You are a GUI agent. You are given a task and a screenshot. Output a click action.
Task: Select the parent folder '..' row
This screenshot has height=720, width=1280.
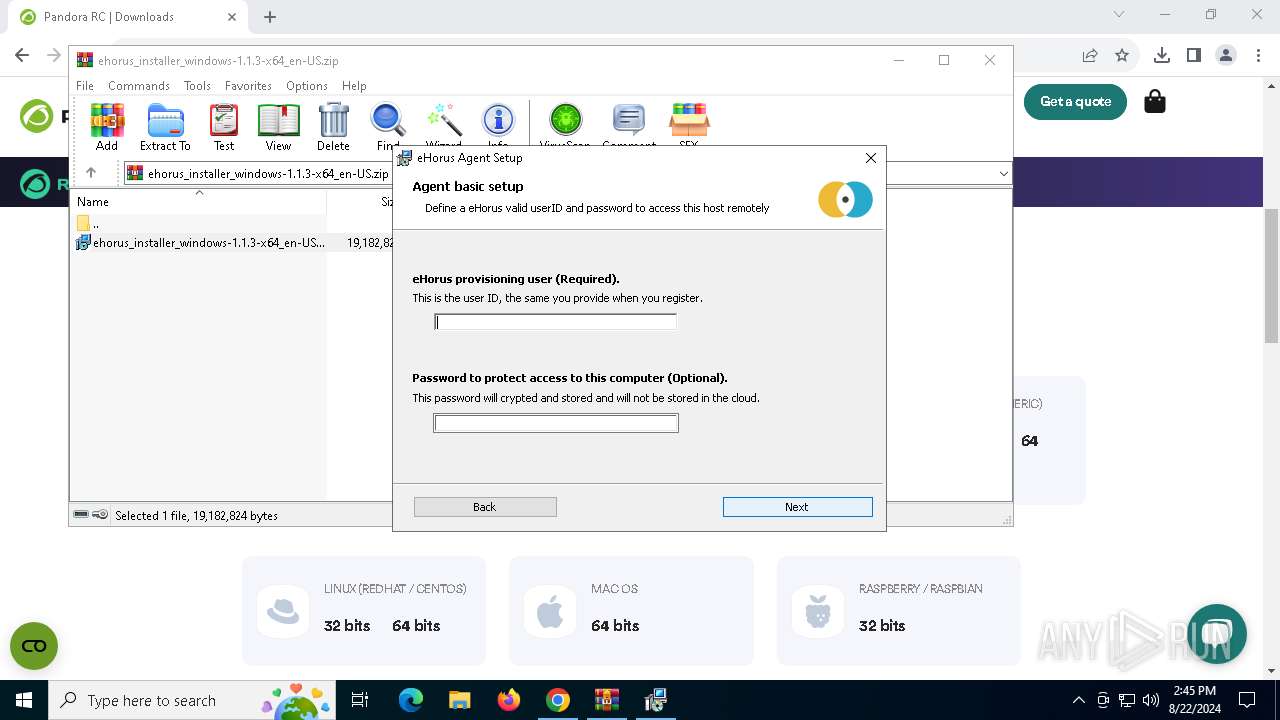click(x=88, y=223)
